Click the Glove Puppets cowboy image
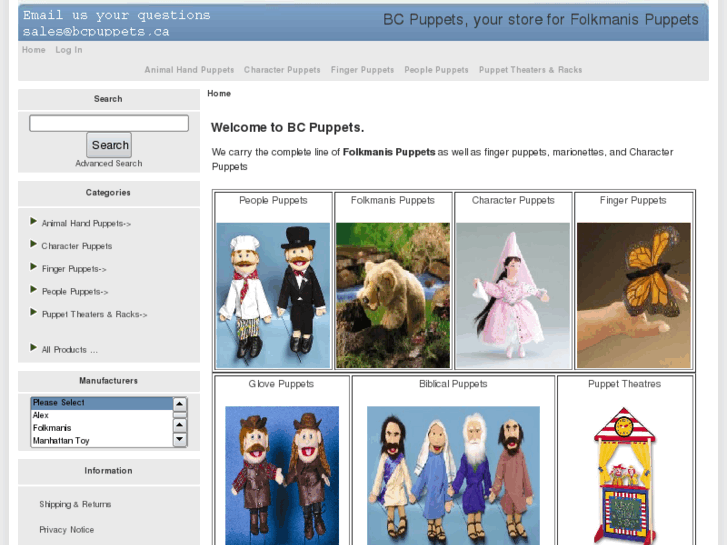This screenshot has width=727, height=545. [282, 475]
